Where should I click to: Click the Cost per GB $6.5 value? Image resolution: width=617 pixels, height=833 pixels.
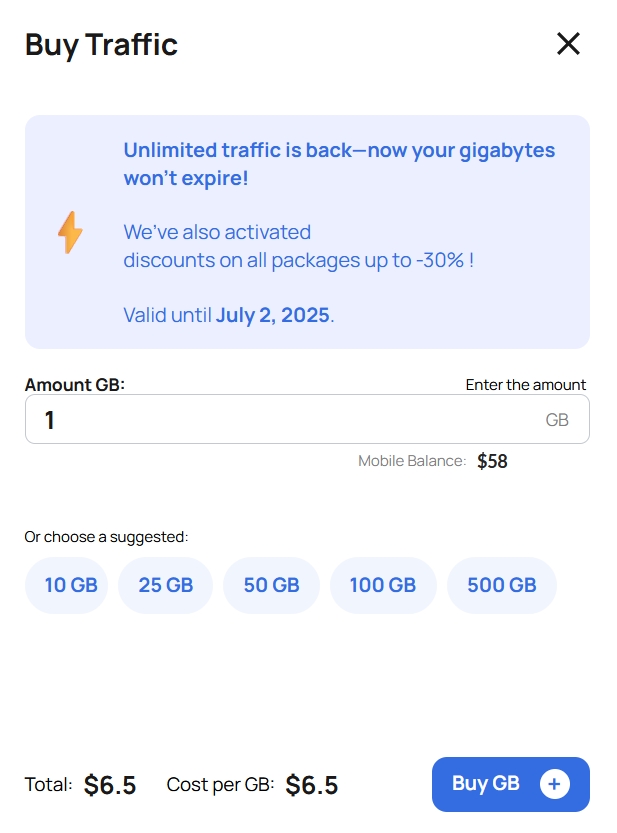click(312, 785)
